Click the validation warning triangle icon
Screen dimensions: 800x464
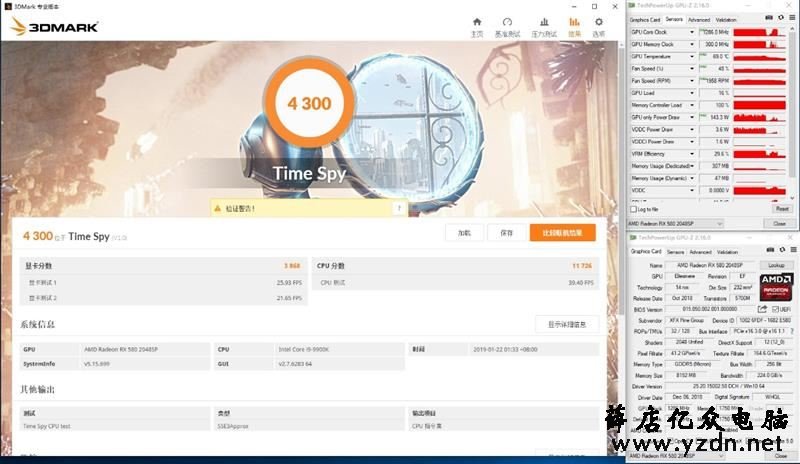tap(218, 208)
